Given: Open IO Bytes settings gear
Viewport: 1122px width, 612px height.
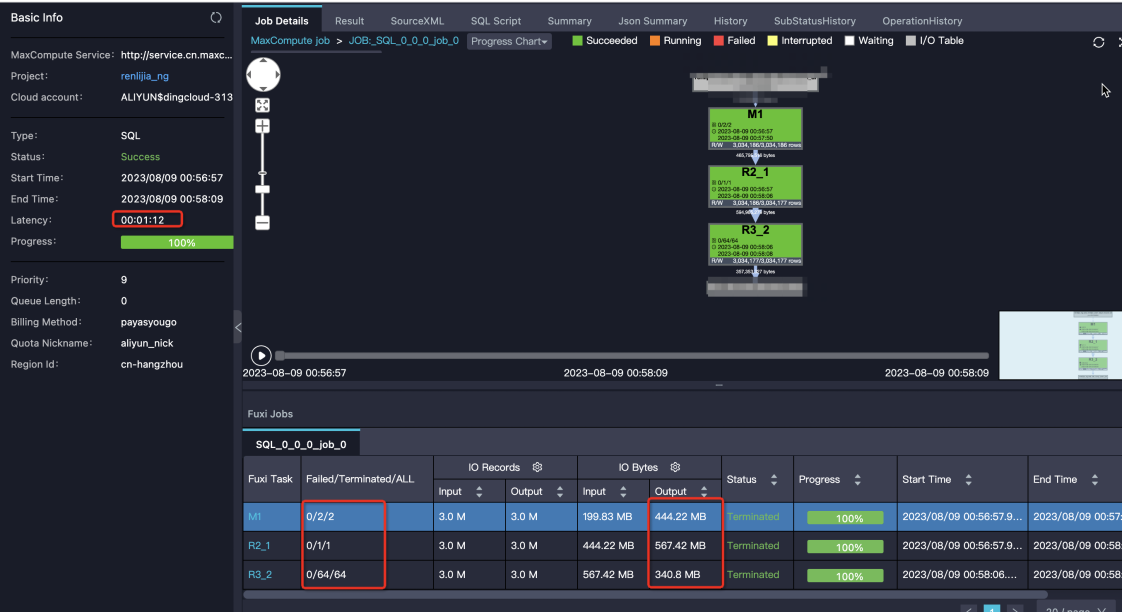Looking at the screenshot, I should click(675, 467).
